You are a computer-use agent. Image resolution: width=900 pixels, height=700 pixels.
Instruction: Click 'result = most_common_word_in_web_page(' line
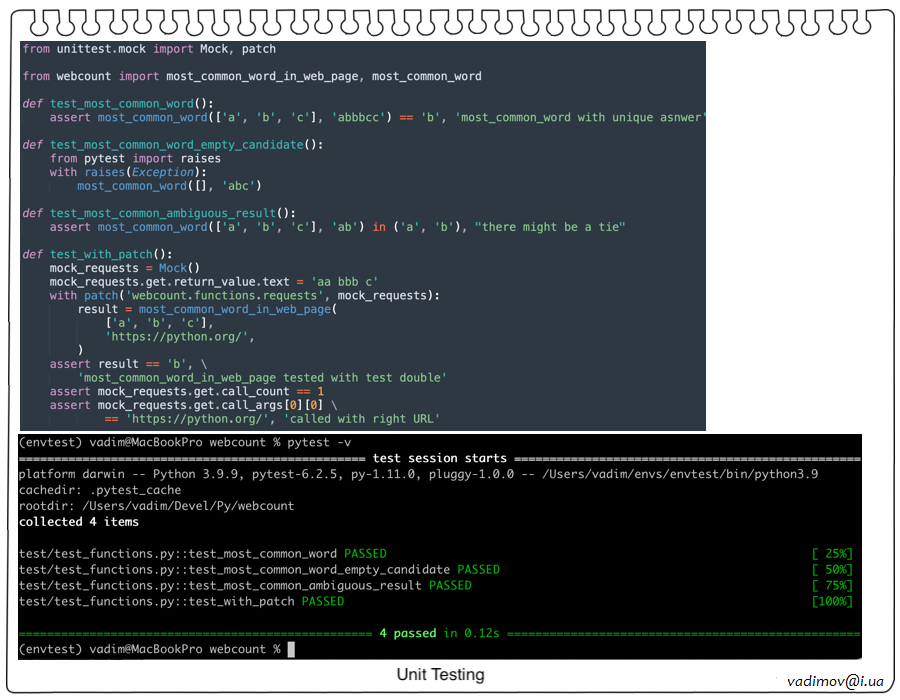[207, 309]
